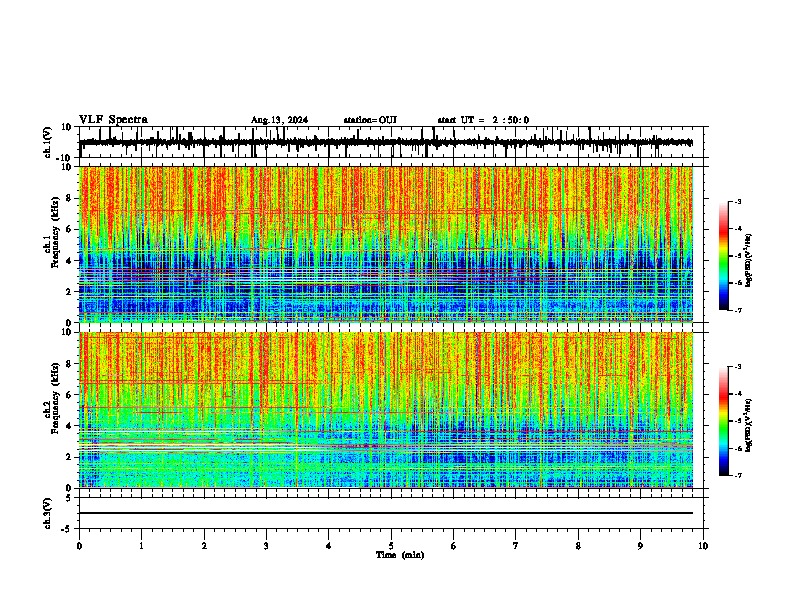Select the date text "Aug.13, 2024"

[279, 120]
